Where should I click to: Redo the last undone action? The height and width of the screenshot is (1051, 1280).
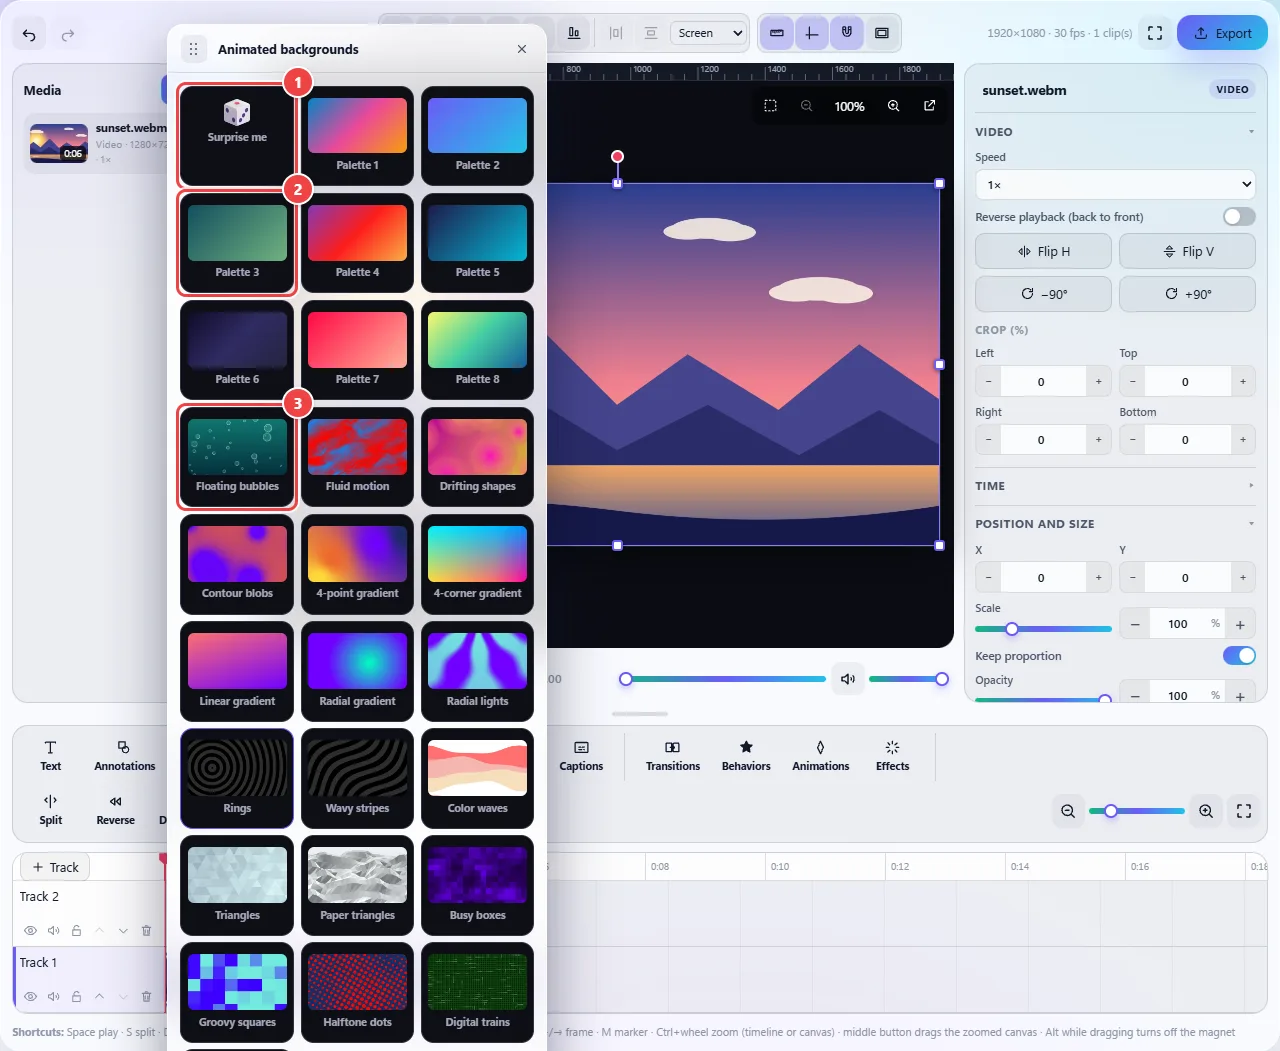pos(68,35)
